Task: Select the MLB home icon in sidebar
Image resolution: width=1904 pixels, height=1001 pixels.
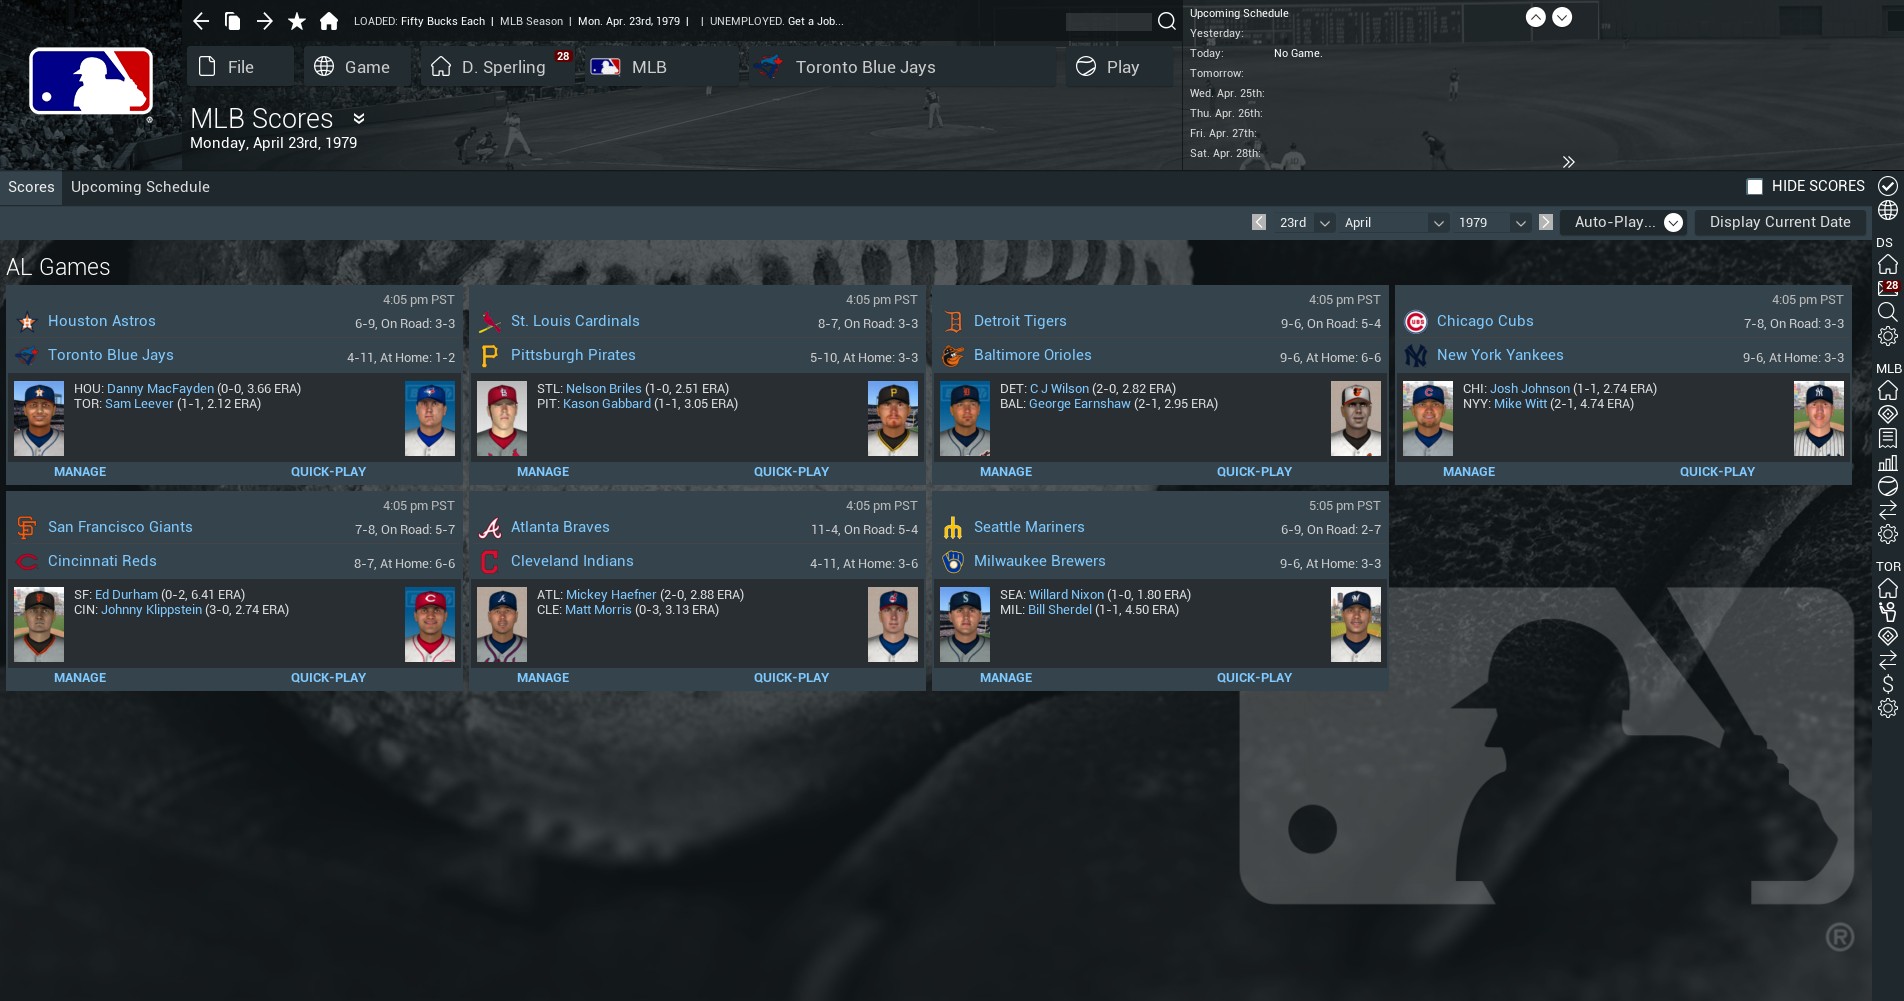Action: point(1888,390)
